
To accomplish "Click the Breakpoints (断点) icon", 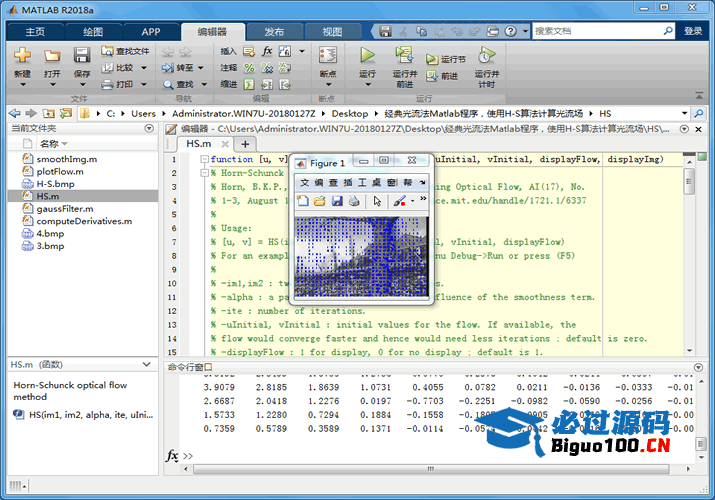I will 328,55.
